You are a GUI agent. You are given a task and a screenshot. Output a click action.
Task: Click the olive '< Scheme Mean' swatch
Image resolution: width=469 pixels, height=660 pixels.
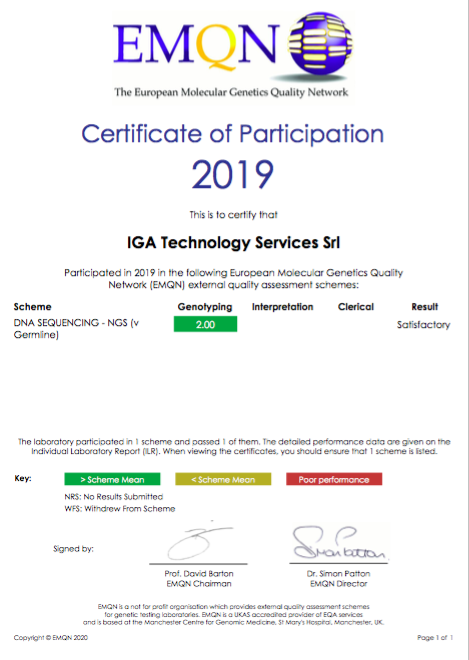coord(223,479)
